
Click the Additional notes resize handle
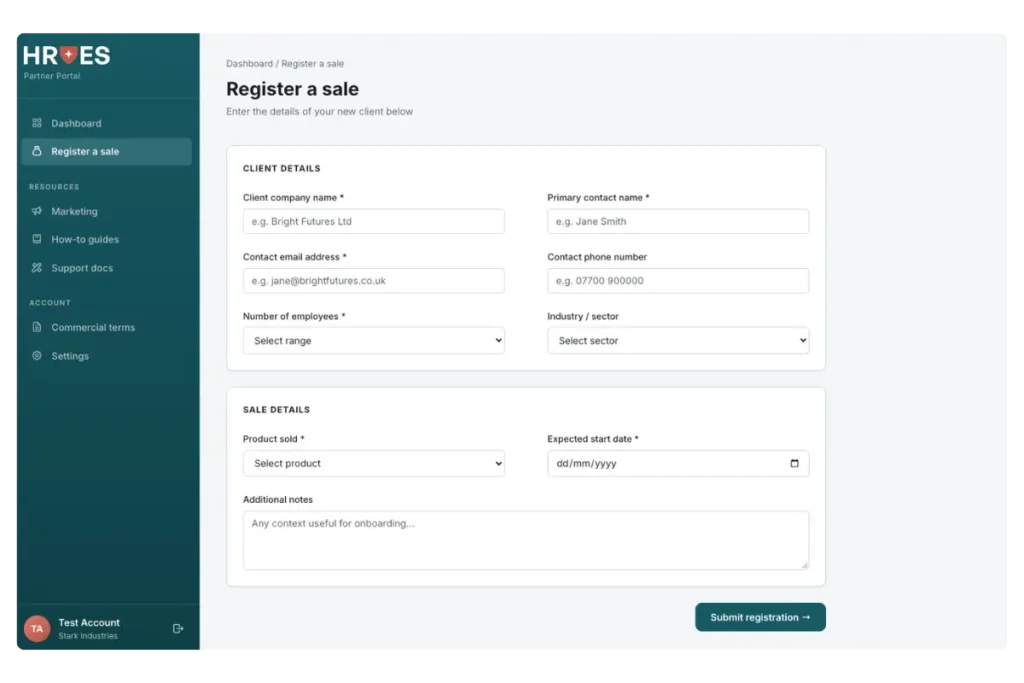coord(805,565)
